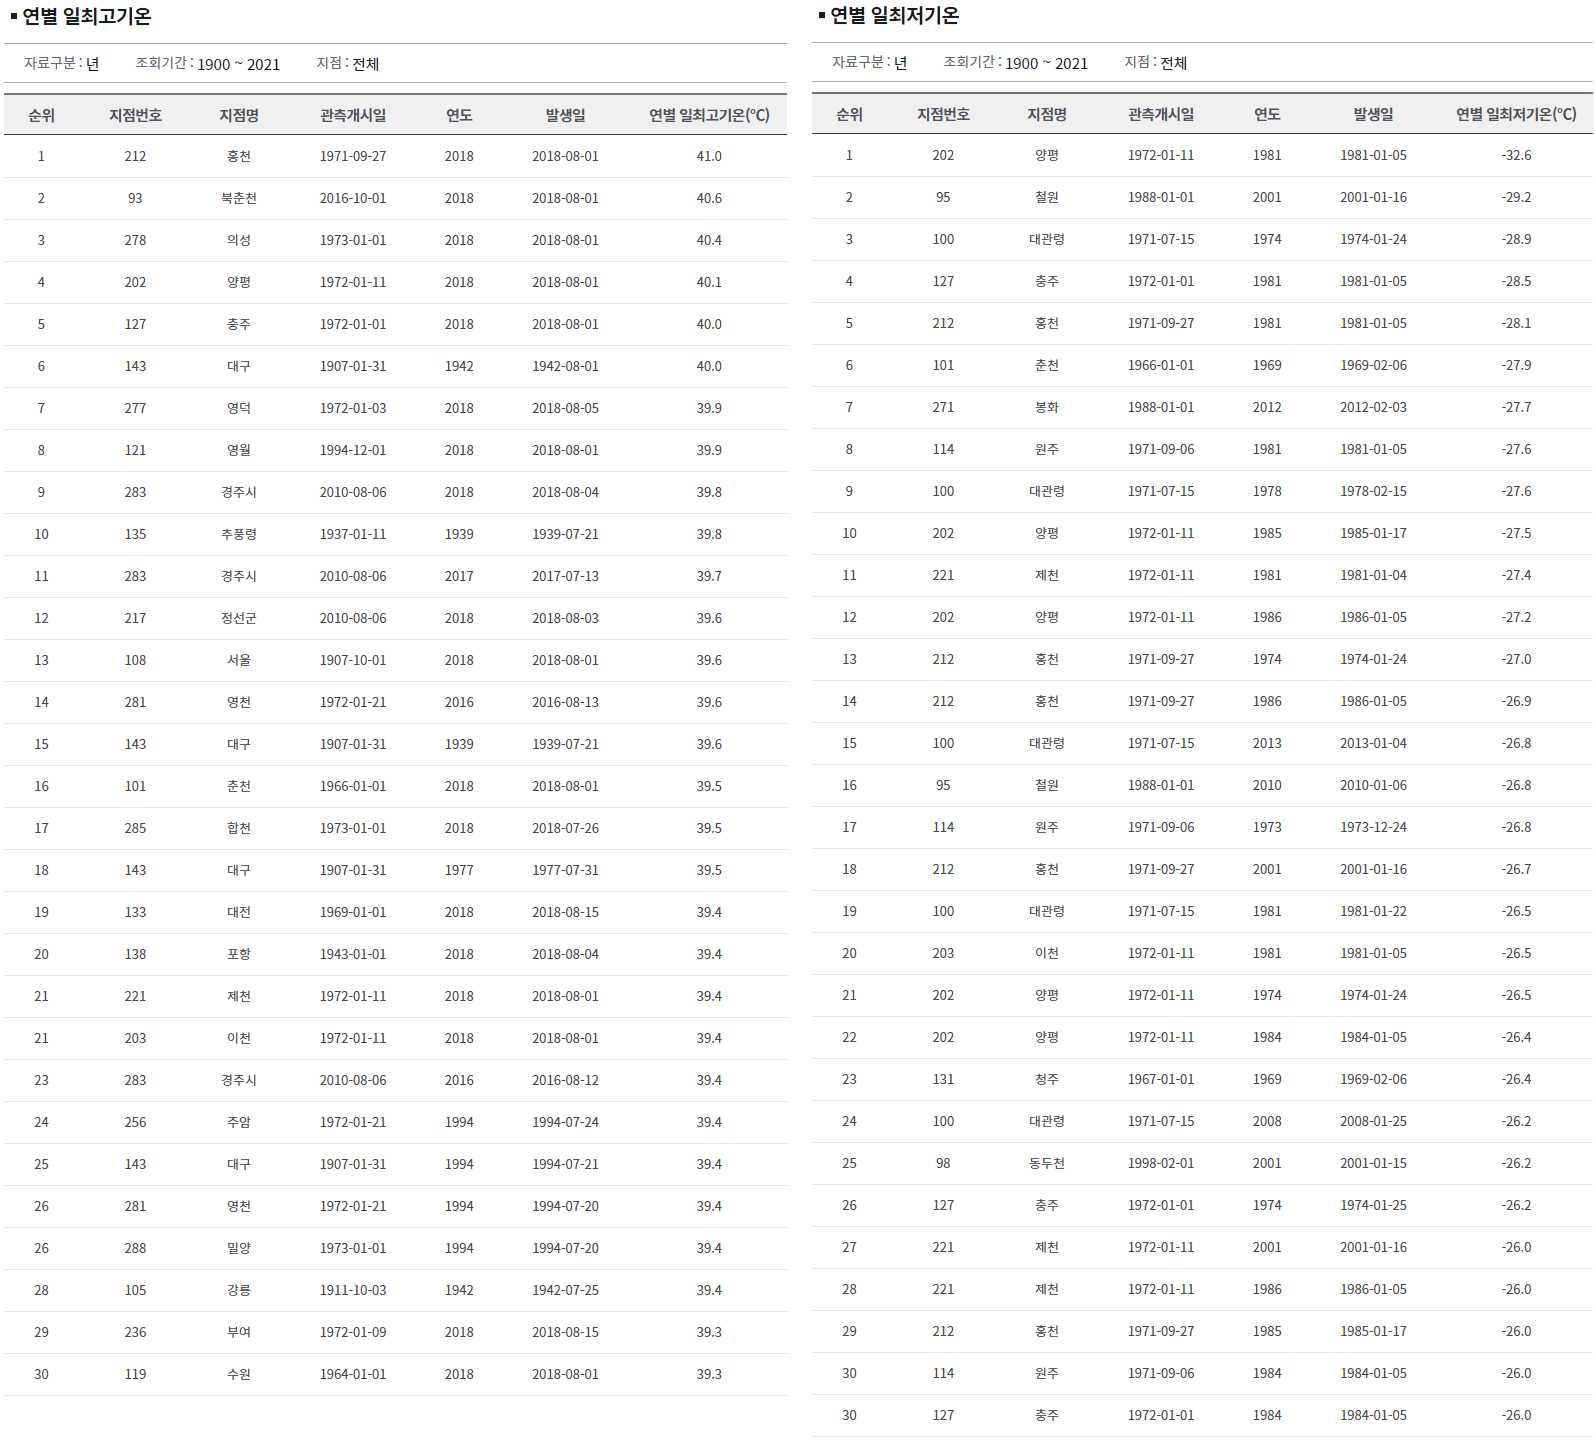Click the 41.0 maximum temperature value

pyautogui.click(x=709, y=156)
